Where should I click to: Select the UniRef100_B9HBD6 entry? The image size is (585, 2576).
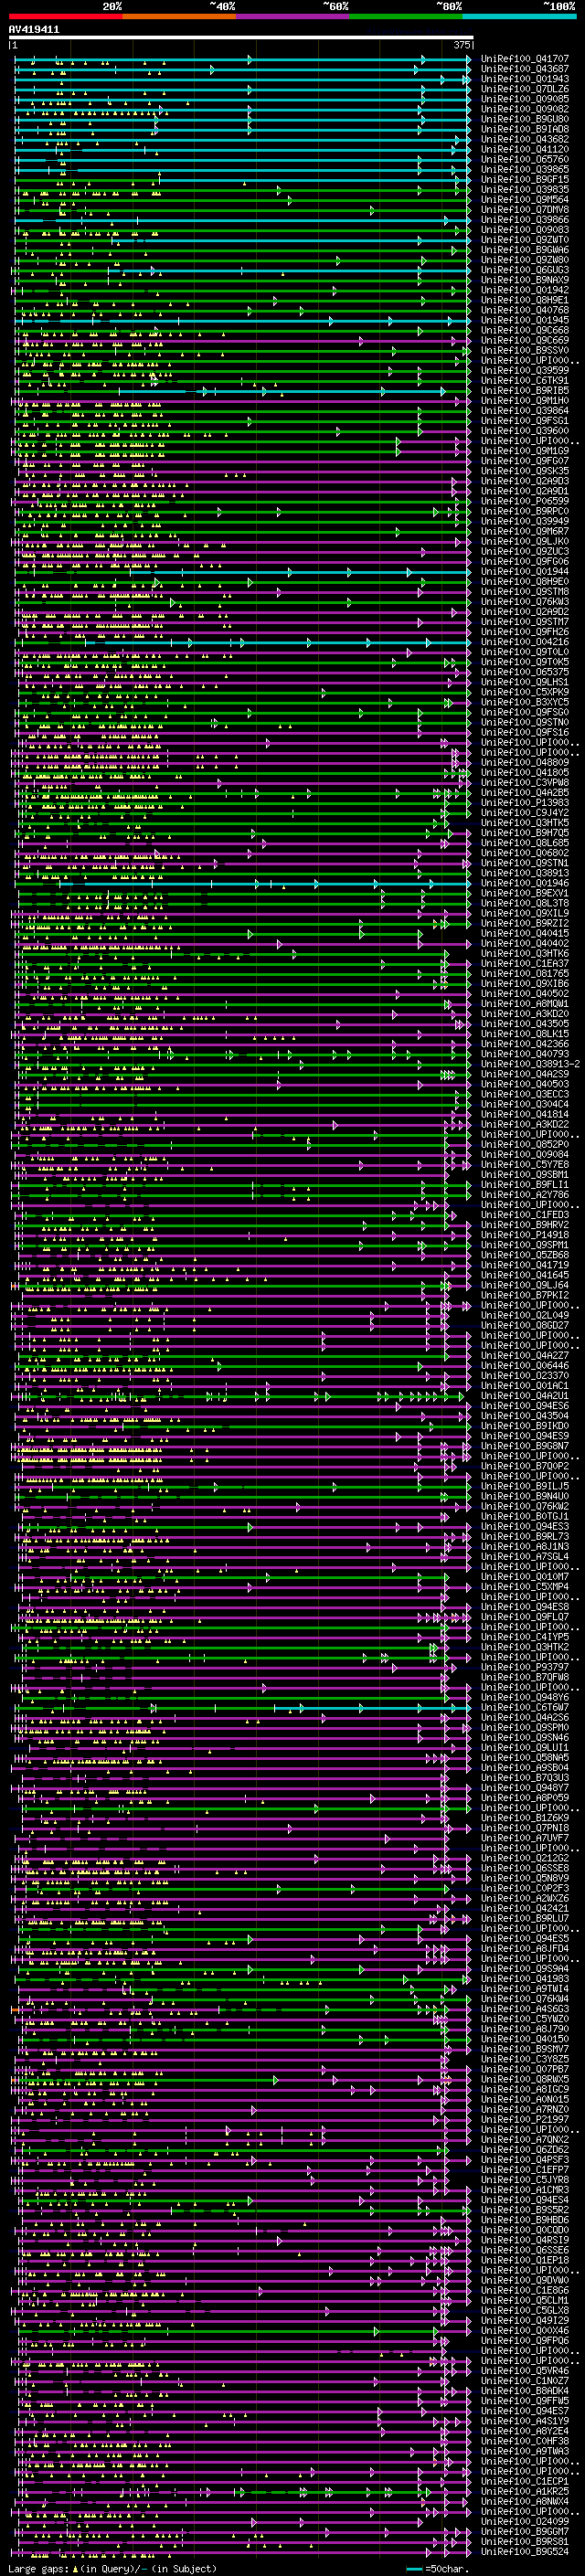524,2220
